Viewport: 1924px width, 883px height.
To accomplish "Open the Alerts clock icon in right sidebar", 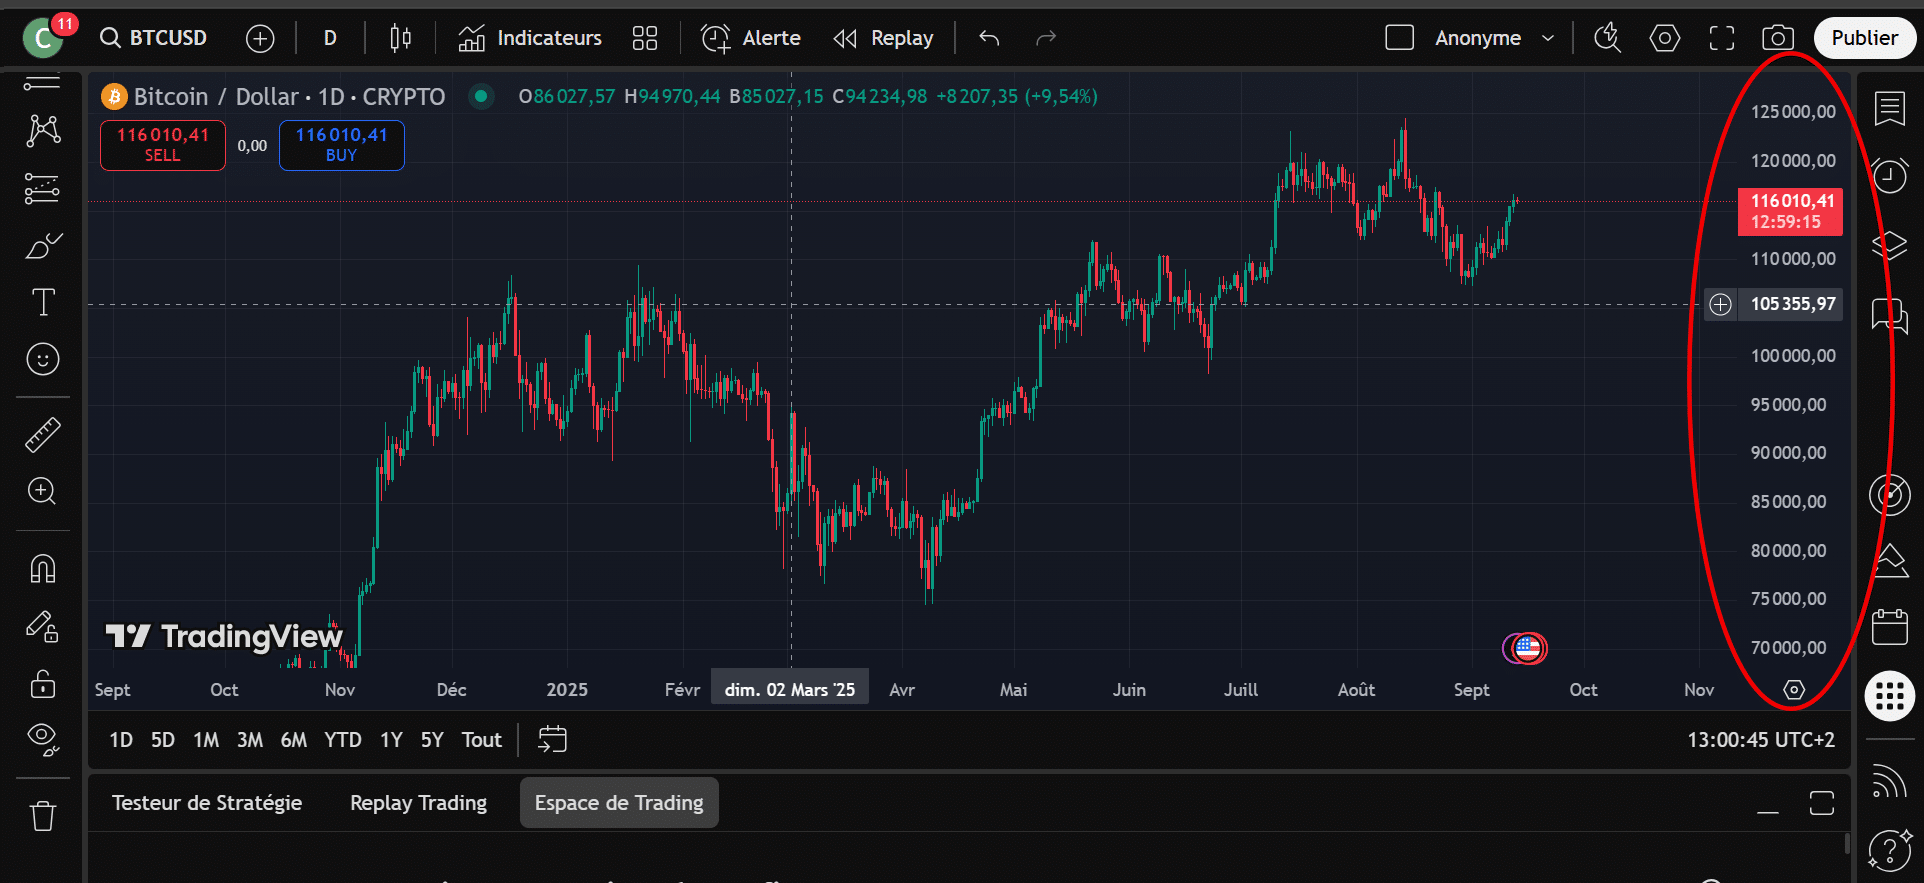I will 1889,176.
